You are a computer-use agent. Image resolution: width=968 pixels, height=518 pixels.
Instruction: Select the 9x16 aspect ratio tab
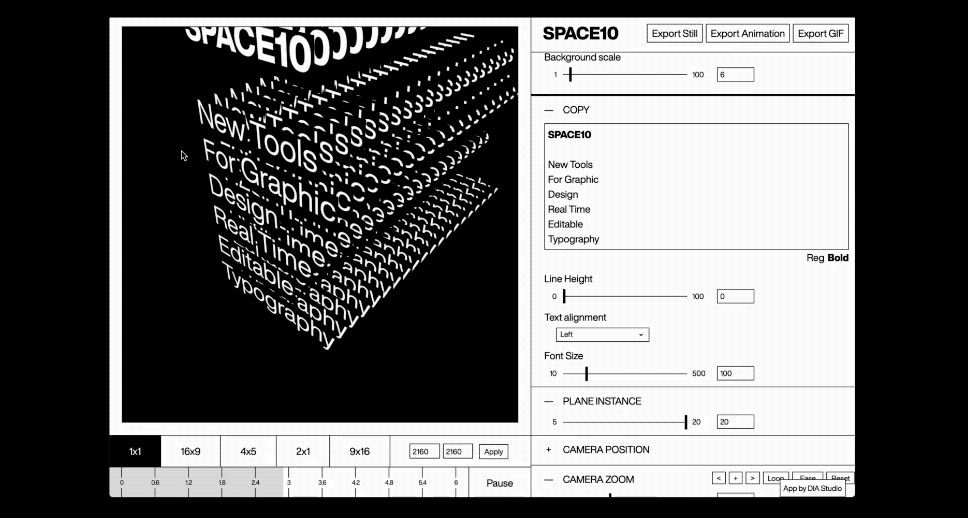[359, 451]
